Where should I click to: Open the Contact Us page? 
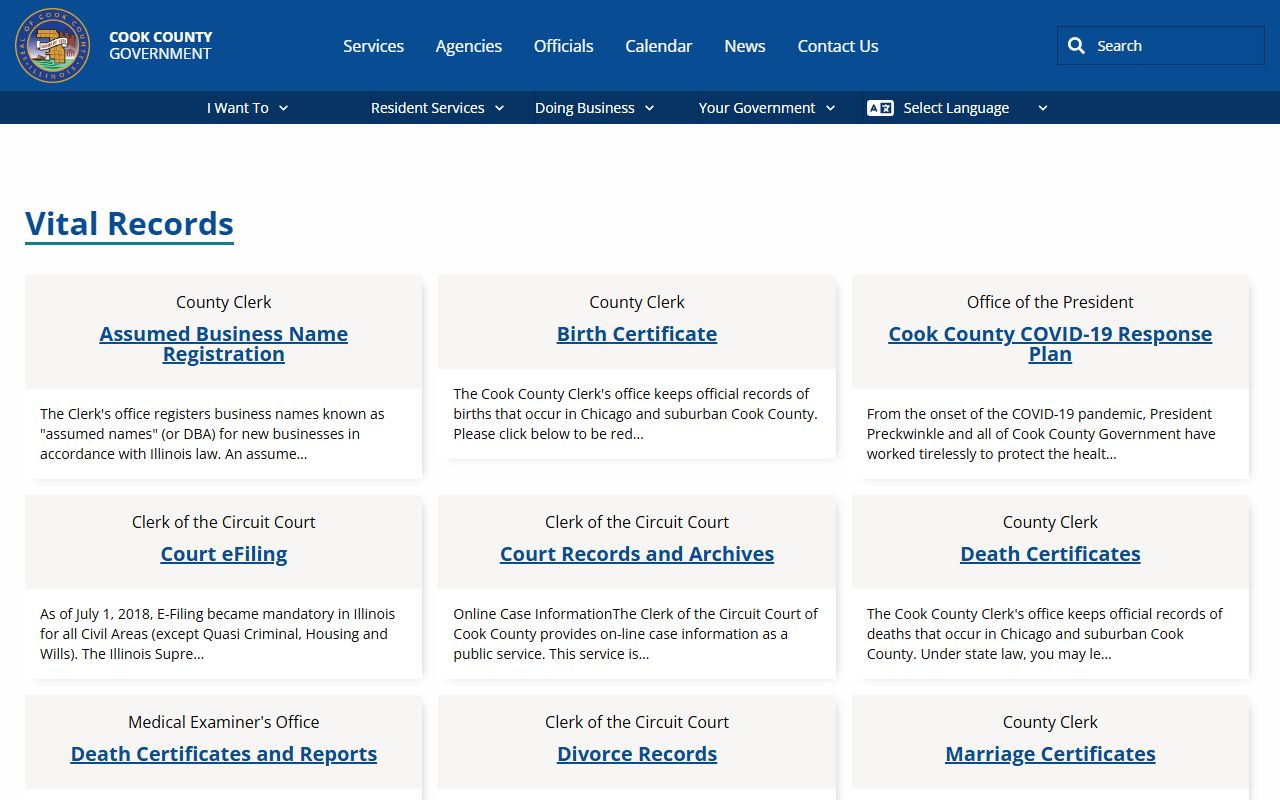tap(838, 46)
